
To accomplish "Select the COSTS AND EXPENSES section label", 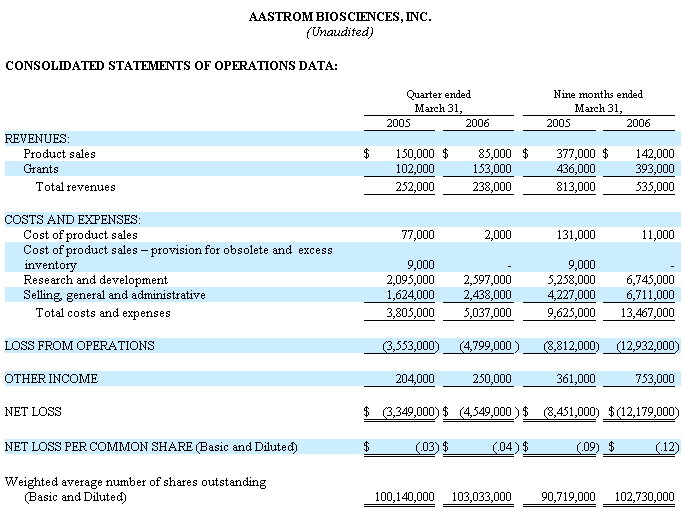I will tap(72, 219).
